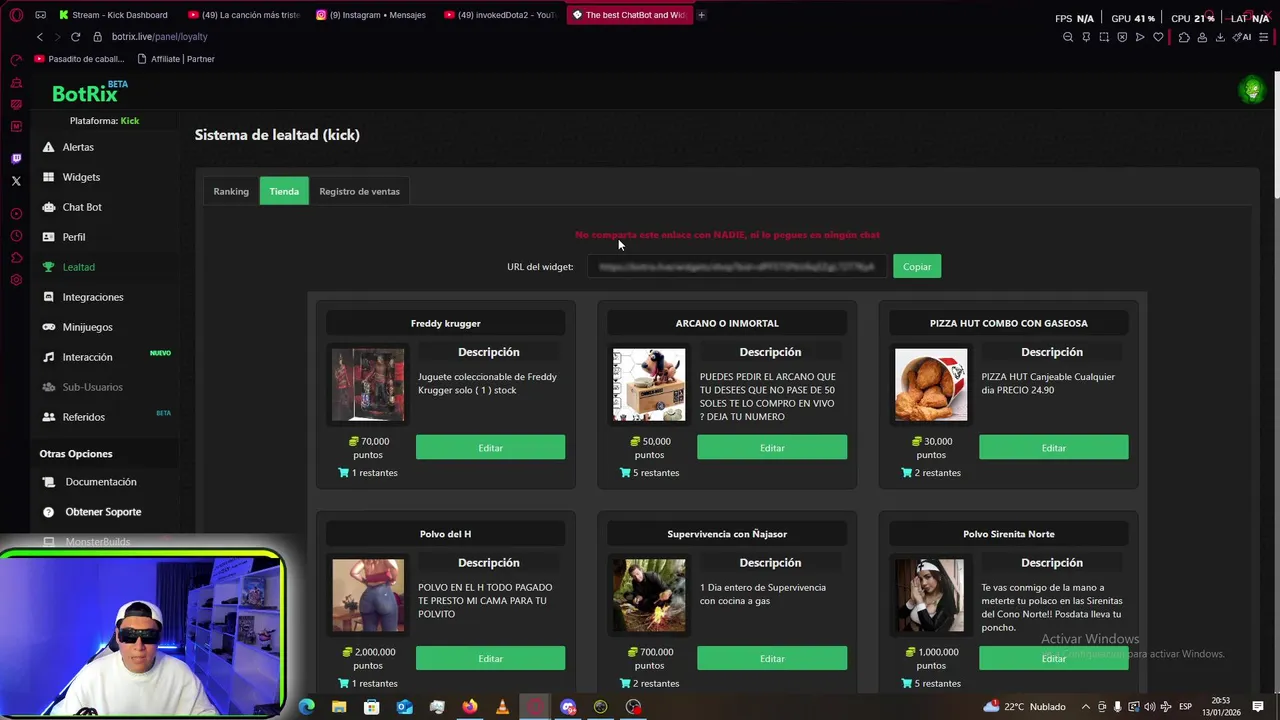
Task: Open the Twitch icon in browser sidebar
Action: 16,159
